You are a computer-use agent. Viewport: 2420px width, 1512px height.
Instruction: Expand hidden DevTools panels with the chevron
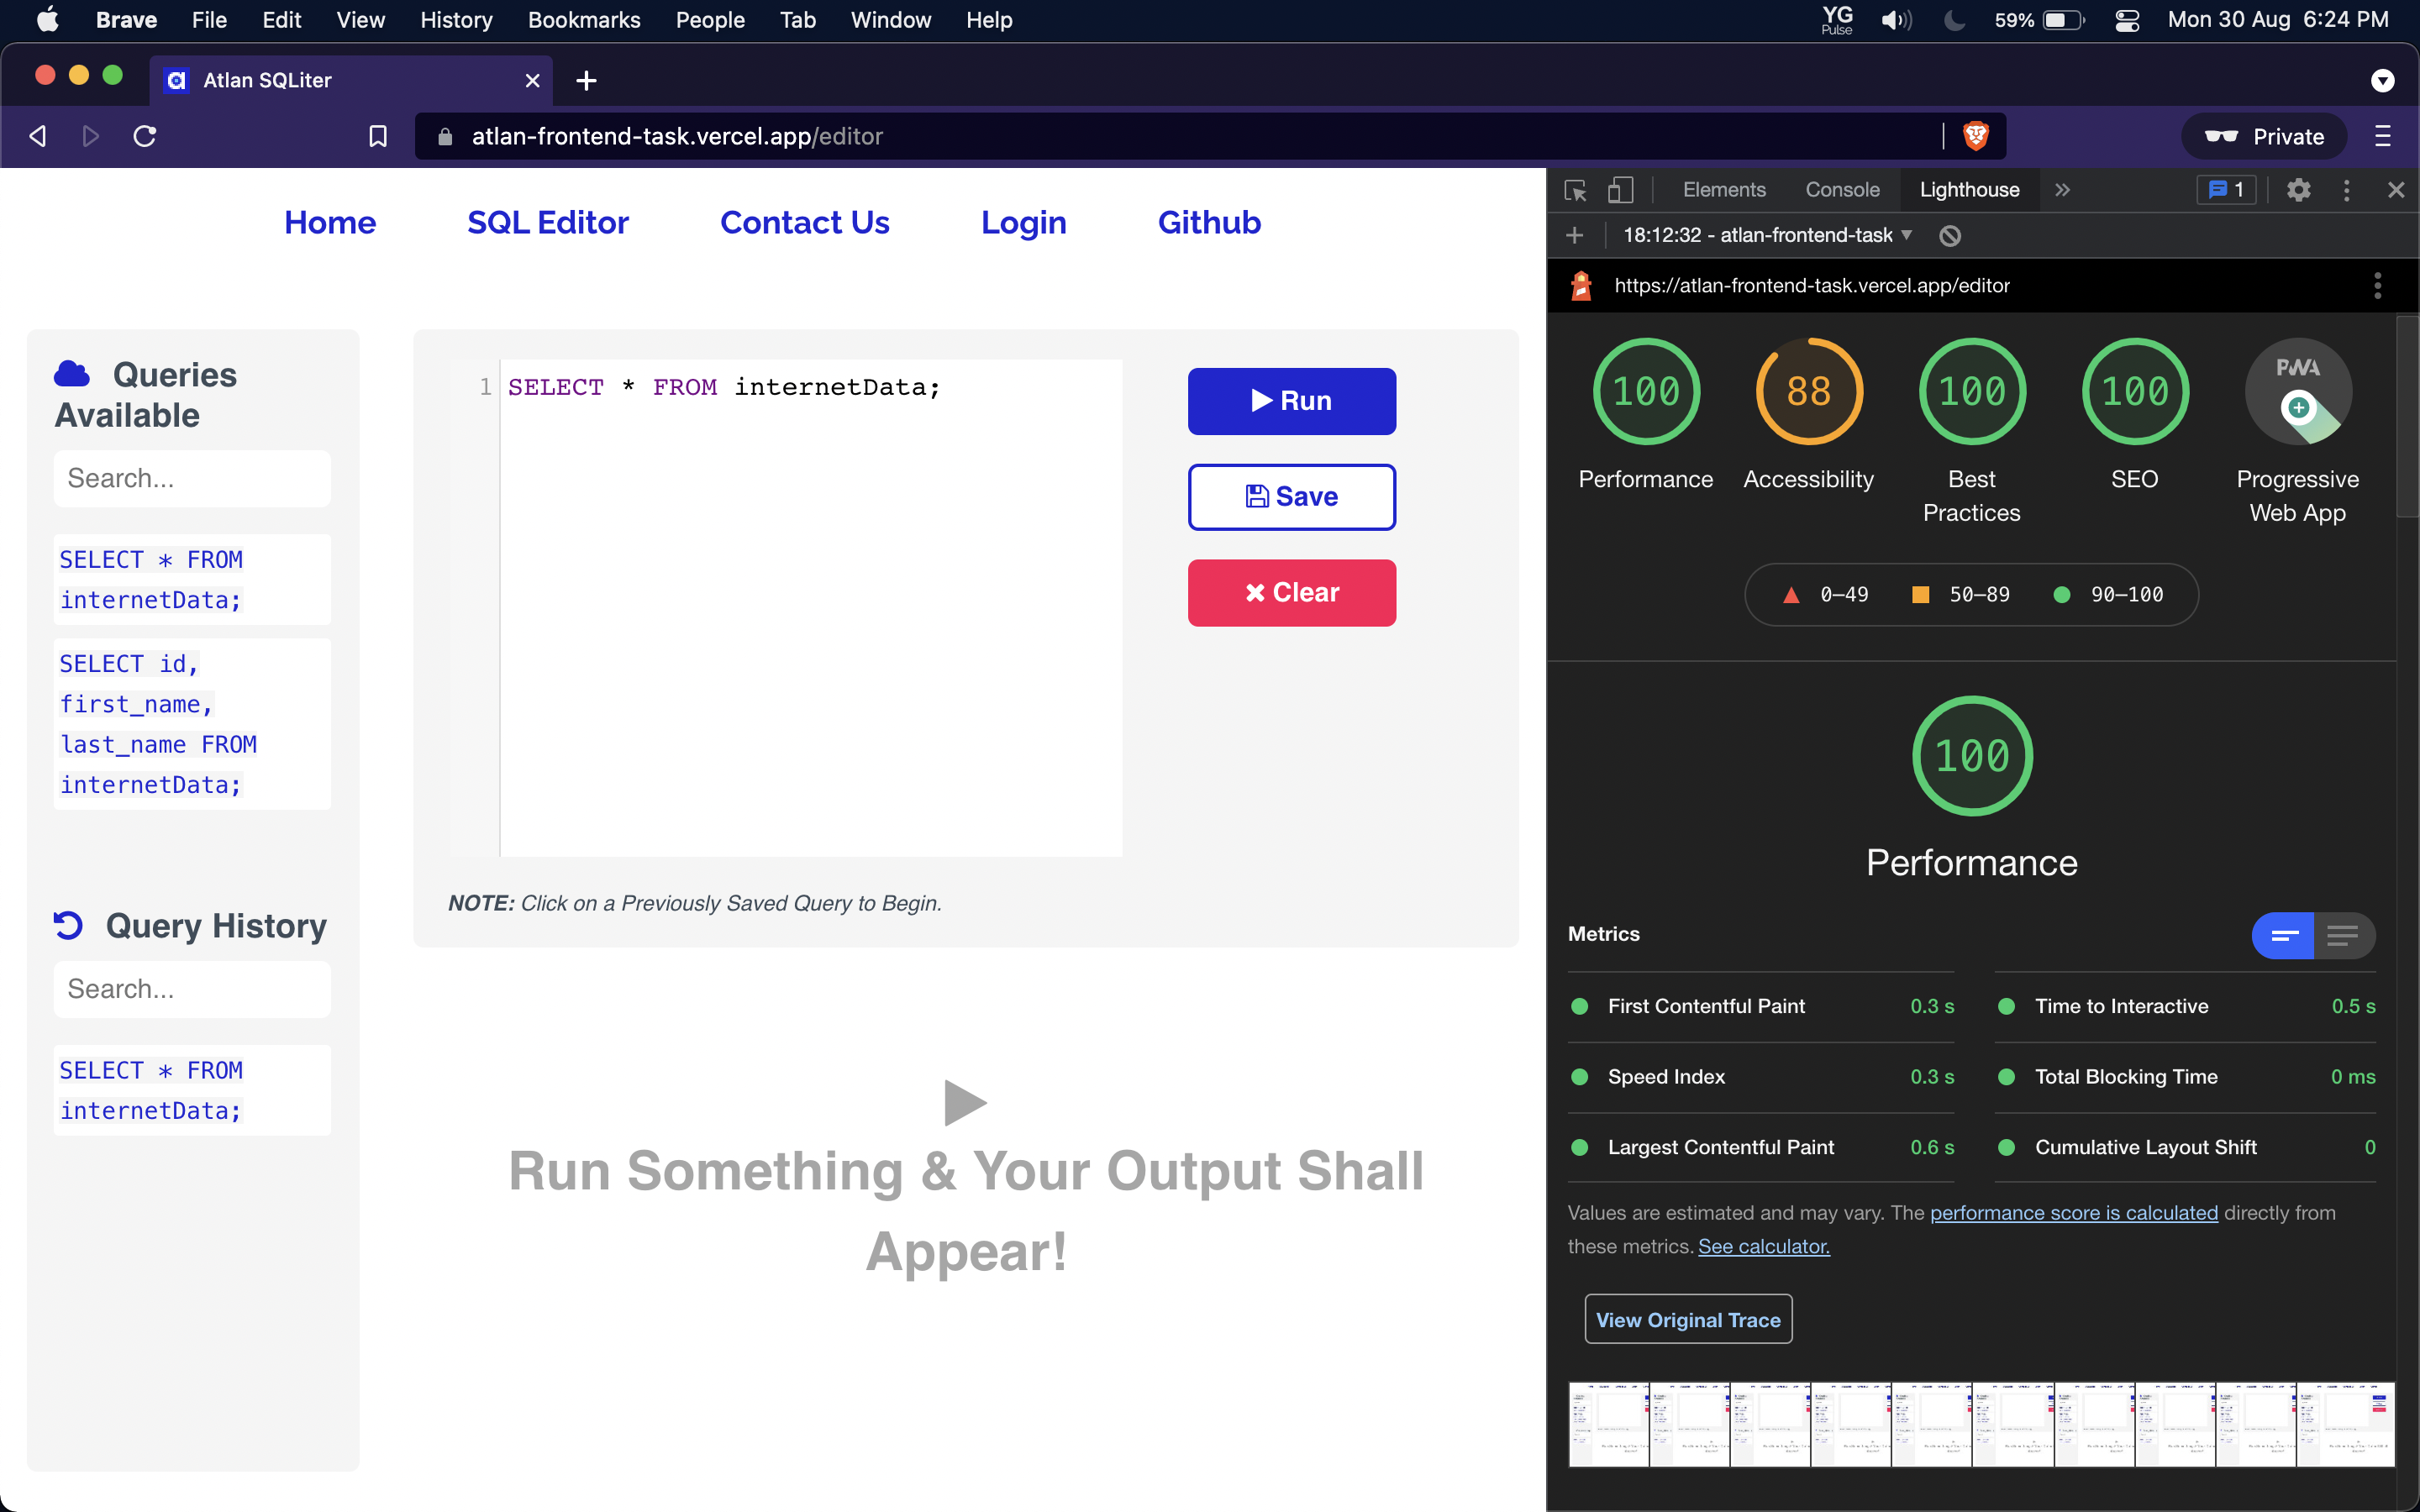click(x=2062, y=190)
